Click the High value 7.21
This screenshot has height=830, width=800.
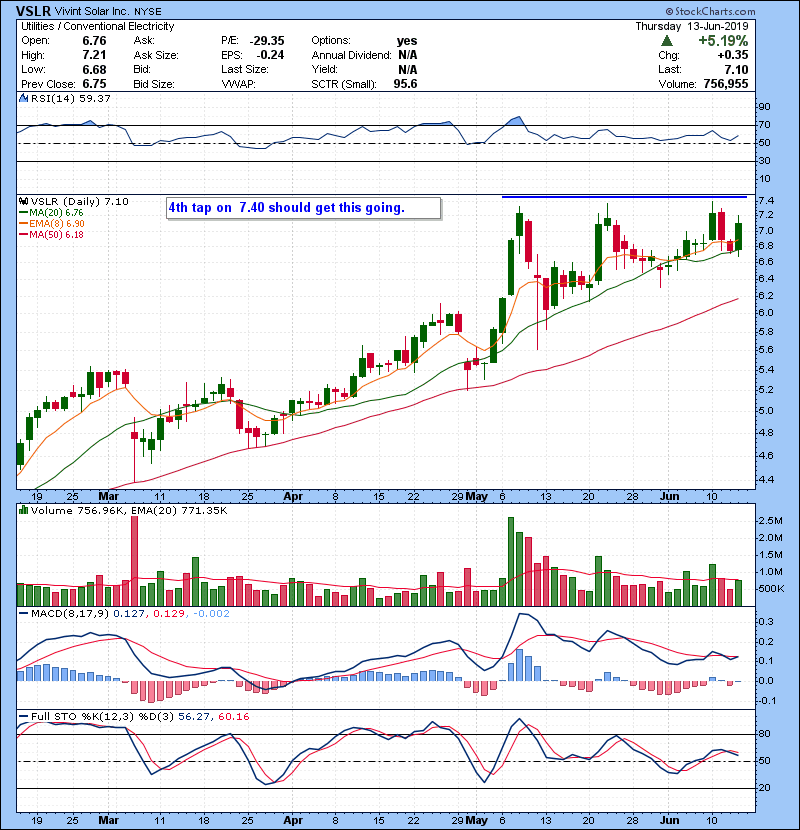pos(94,55)
